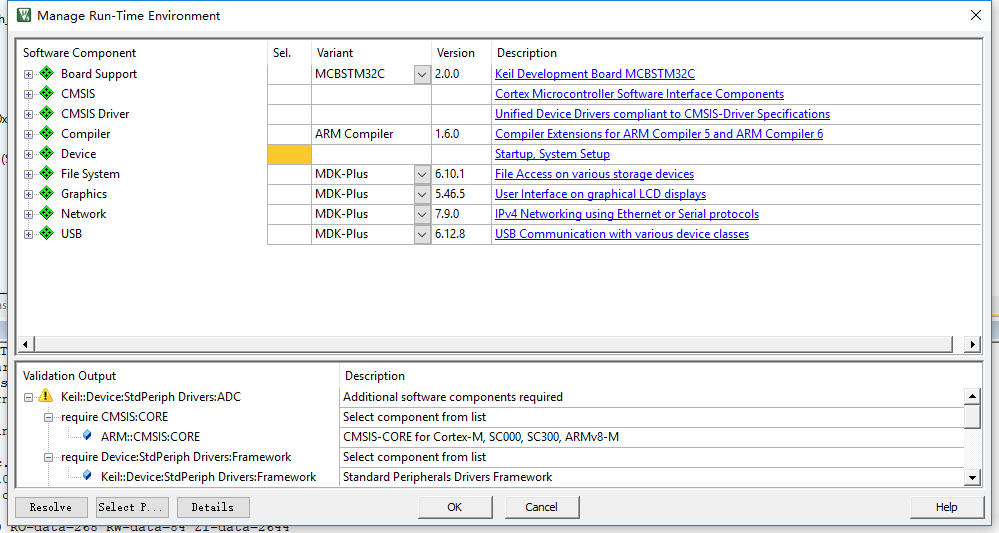Click horizontal scrollbar right arrow in component list
999x533 pixels.
coord(972,344)
